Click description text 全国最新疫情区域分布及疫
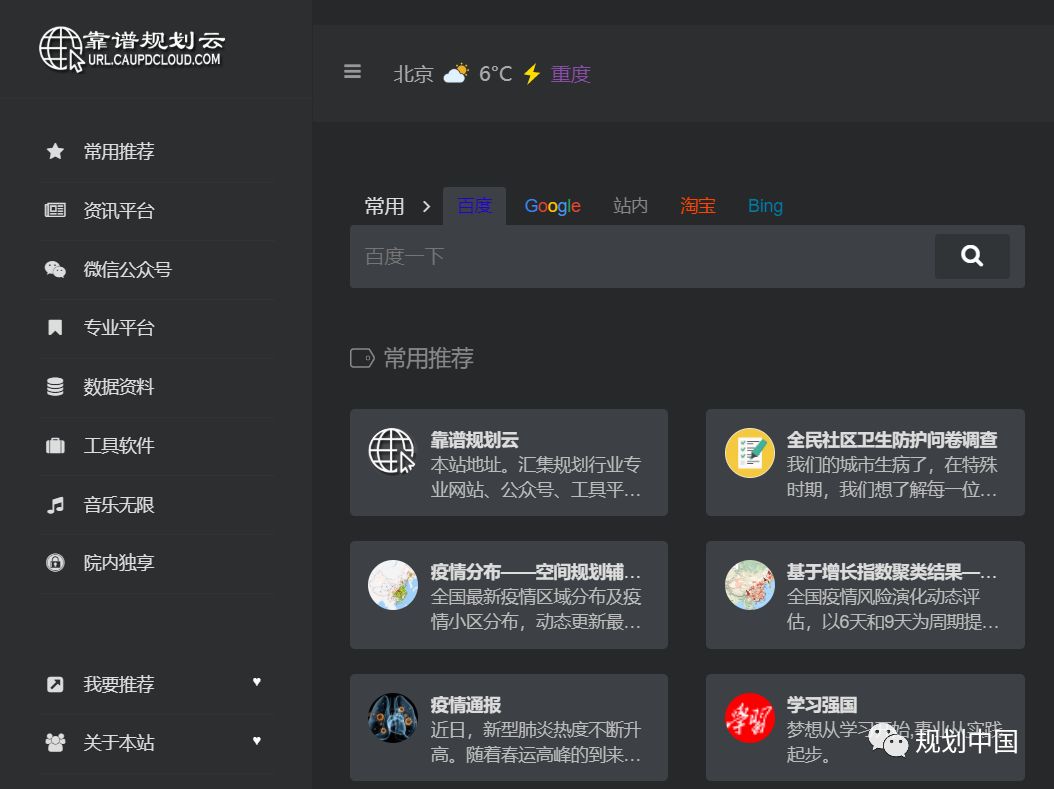1054x789 pixels. [536, 597]
